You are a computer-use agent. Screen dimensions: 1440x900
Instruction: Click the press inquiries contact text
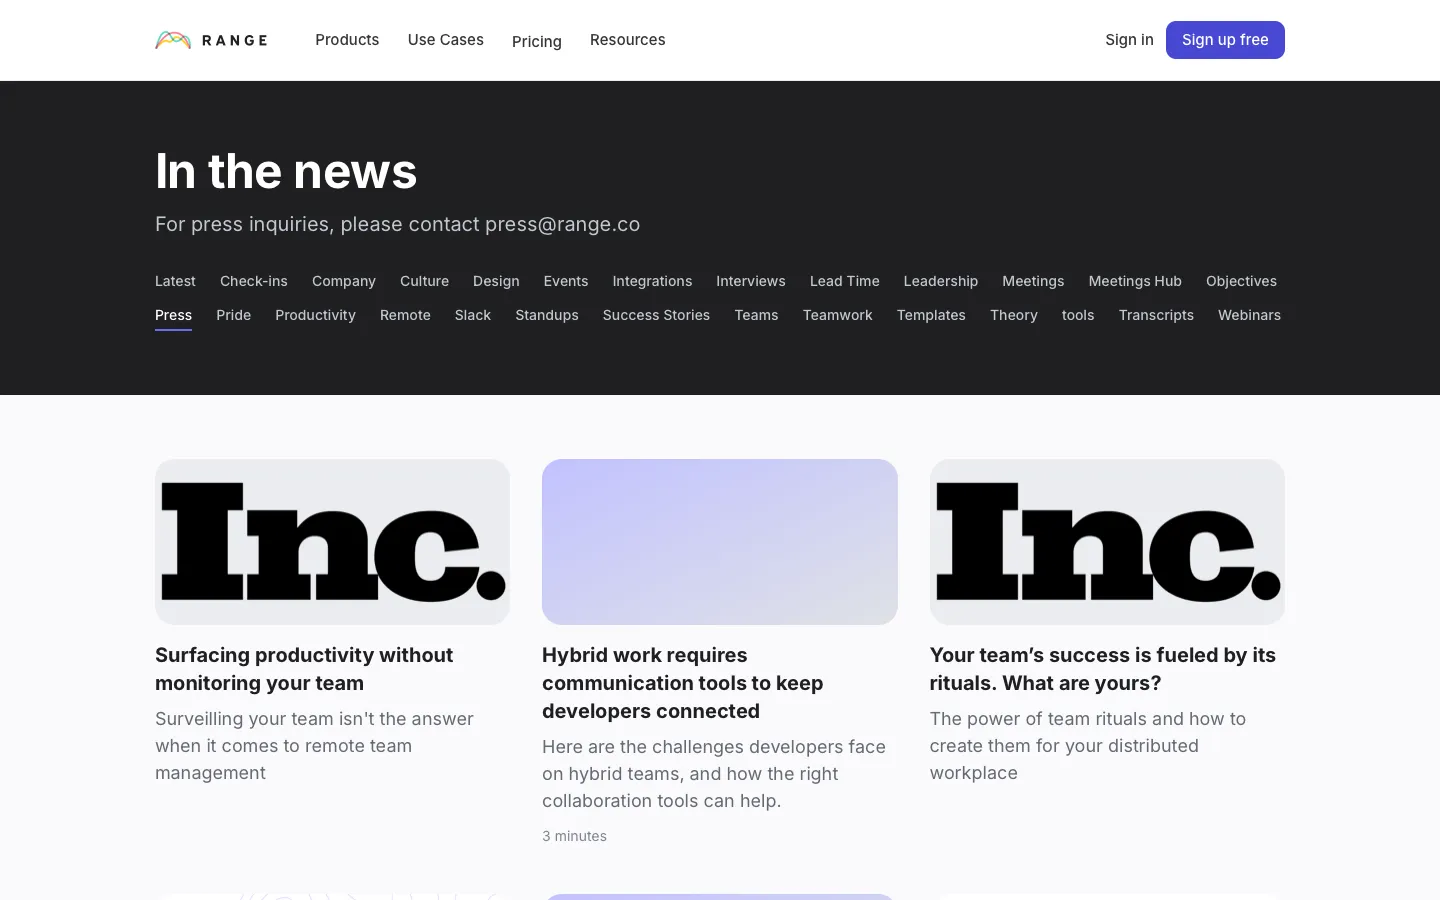tap(397, 224)
